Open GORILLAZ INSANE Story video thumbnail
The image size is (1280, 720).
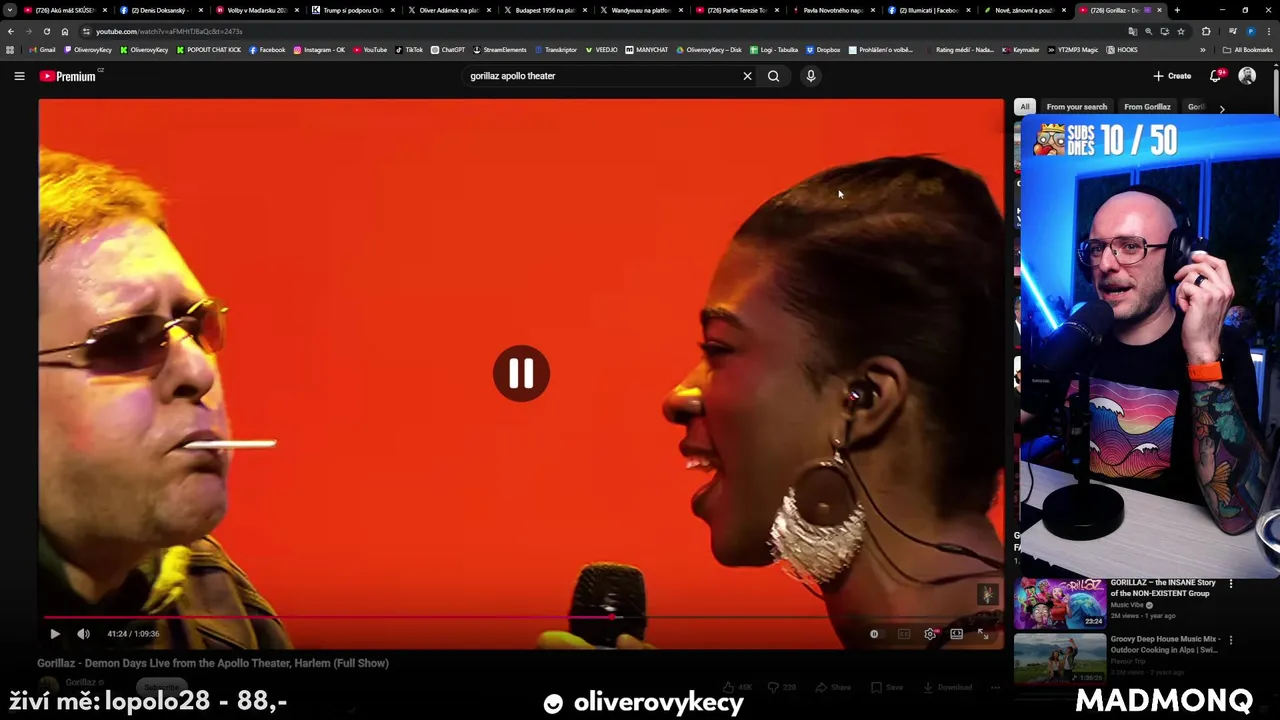click(x=1060, y=602)
